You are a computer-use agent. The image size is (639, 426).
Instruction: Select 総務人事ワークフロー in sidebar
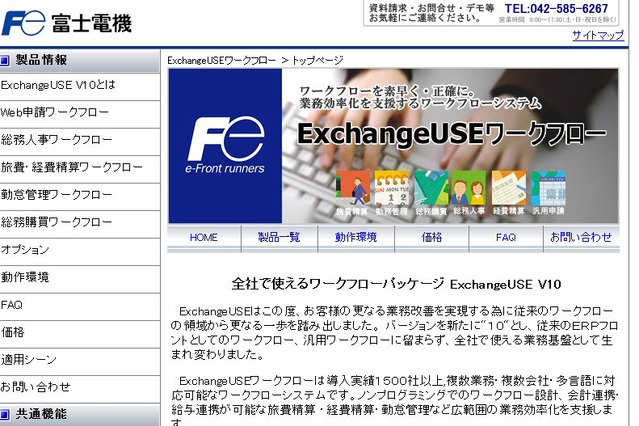click(x=80, y=140)
